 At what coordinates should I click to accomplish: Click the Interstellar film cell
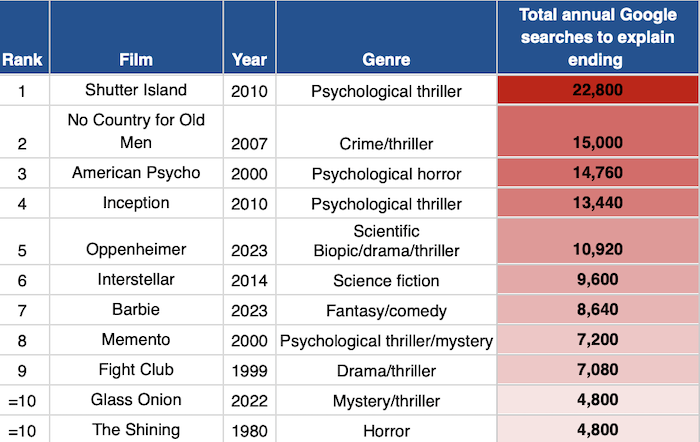coord(136,281)
